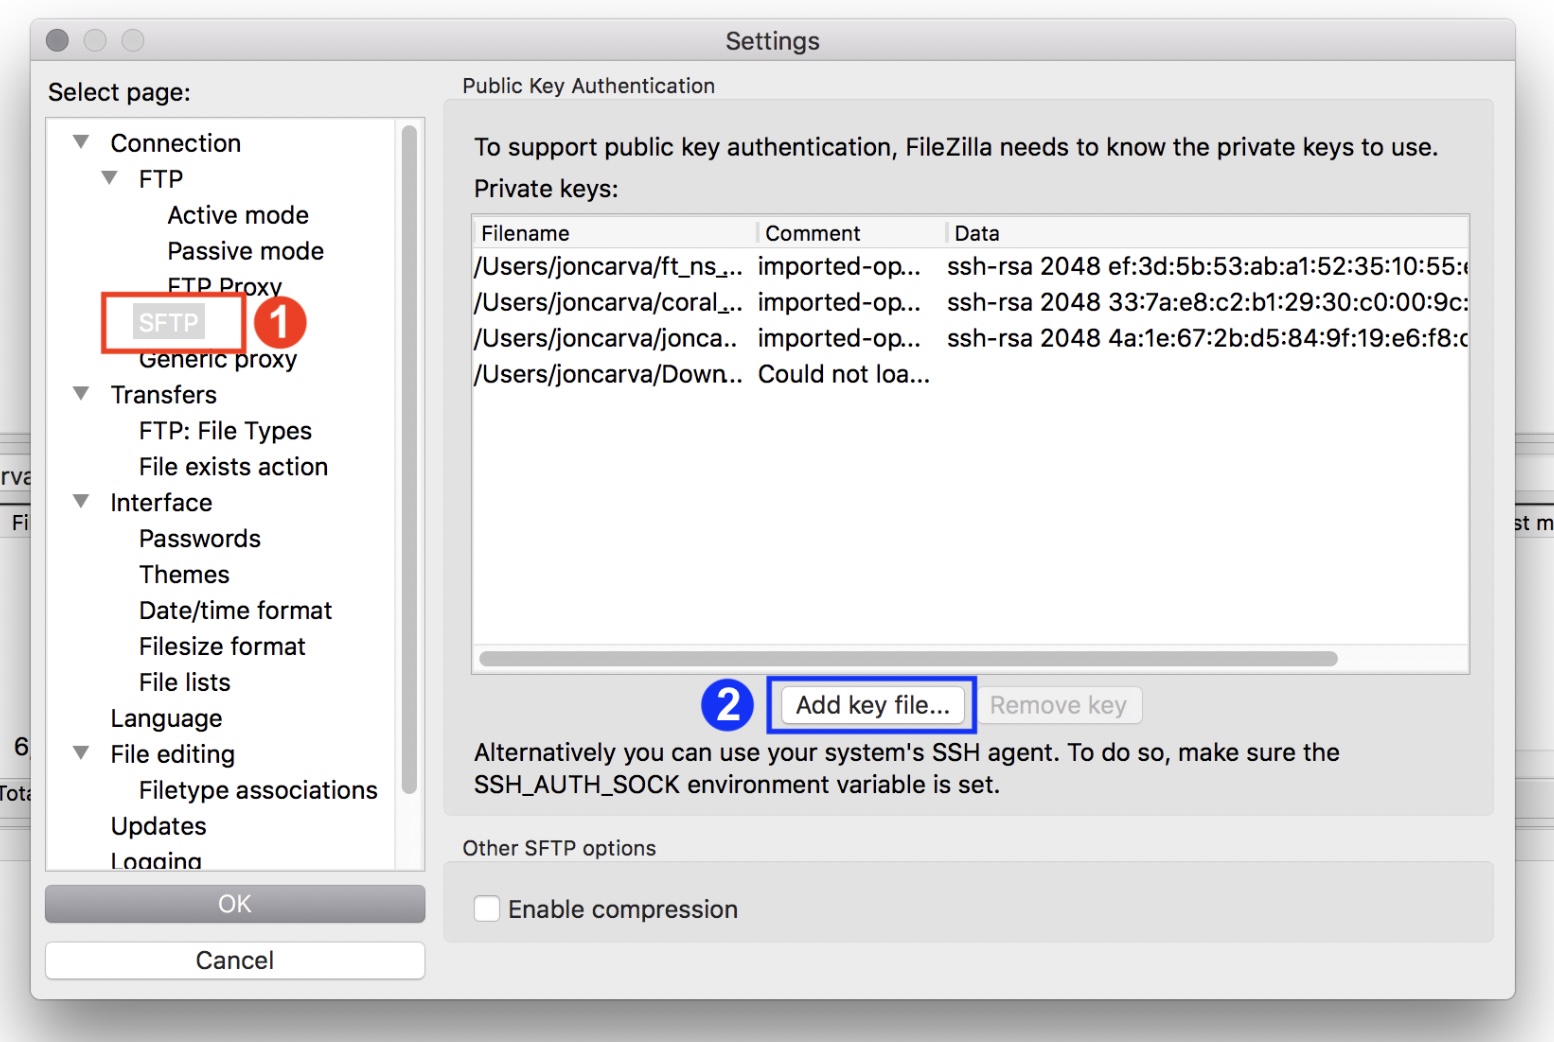This screenshot has height=1042, width=1554.
Task: Select the key that could not load
Action: [608, 374]
